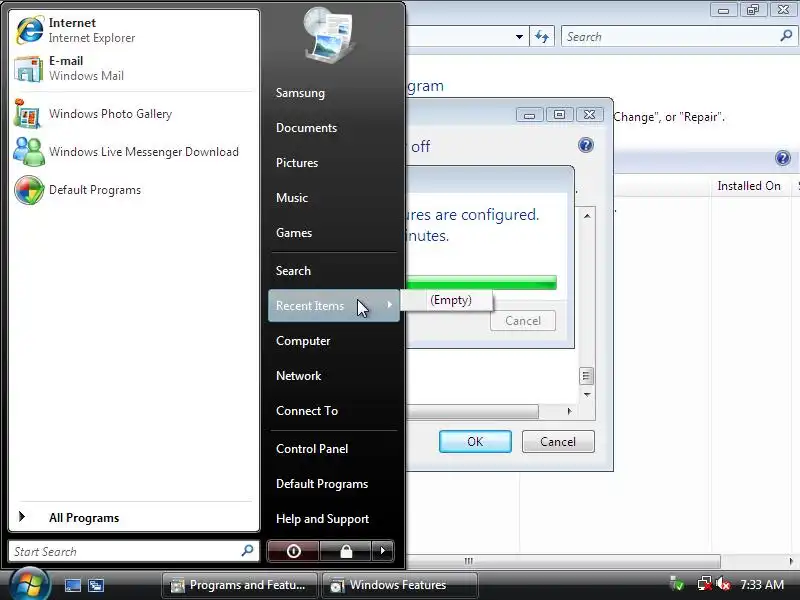Click Cancel in Windows Features dialog
The image size is (800, 600).
(558, 441)
